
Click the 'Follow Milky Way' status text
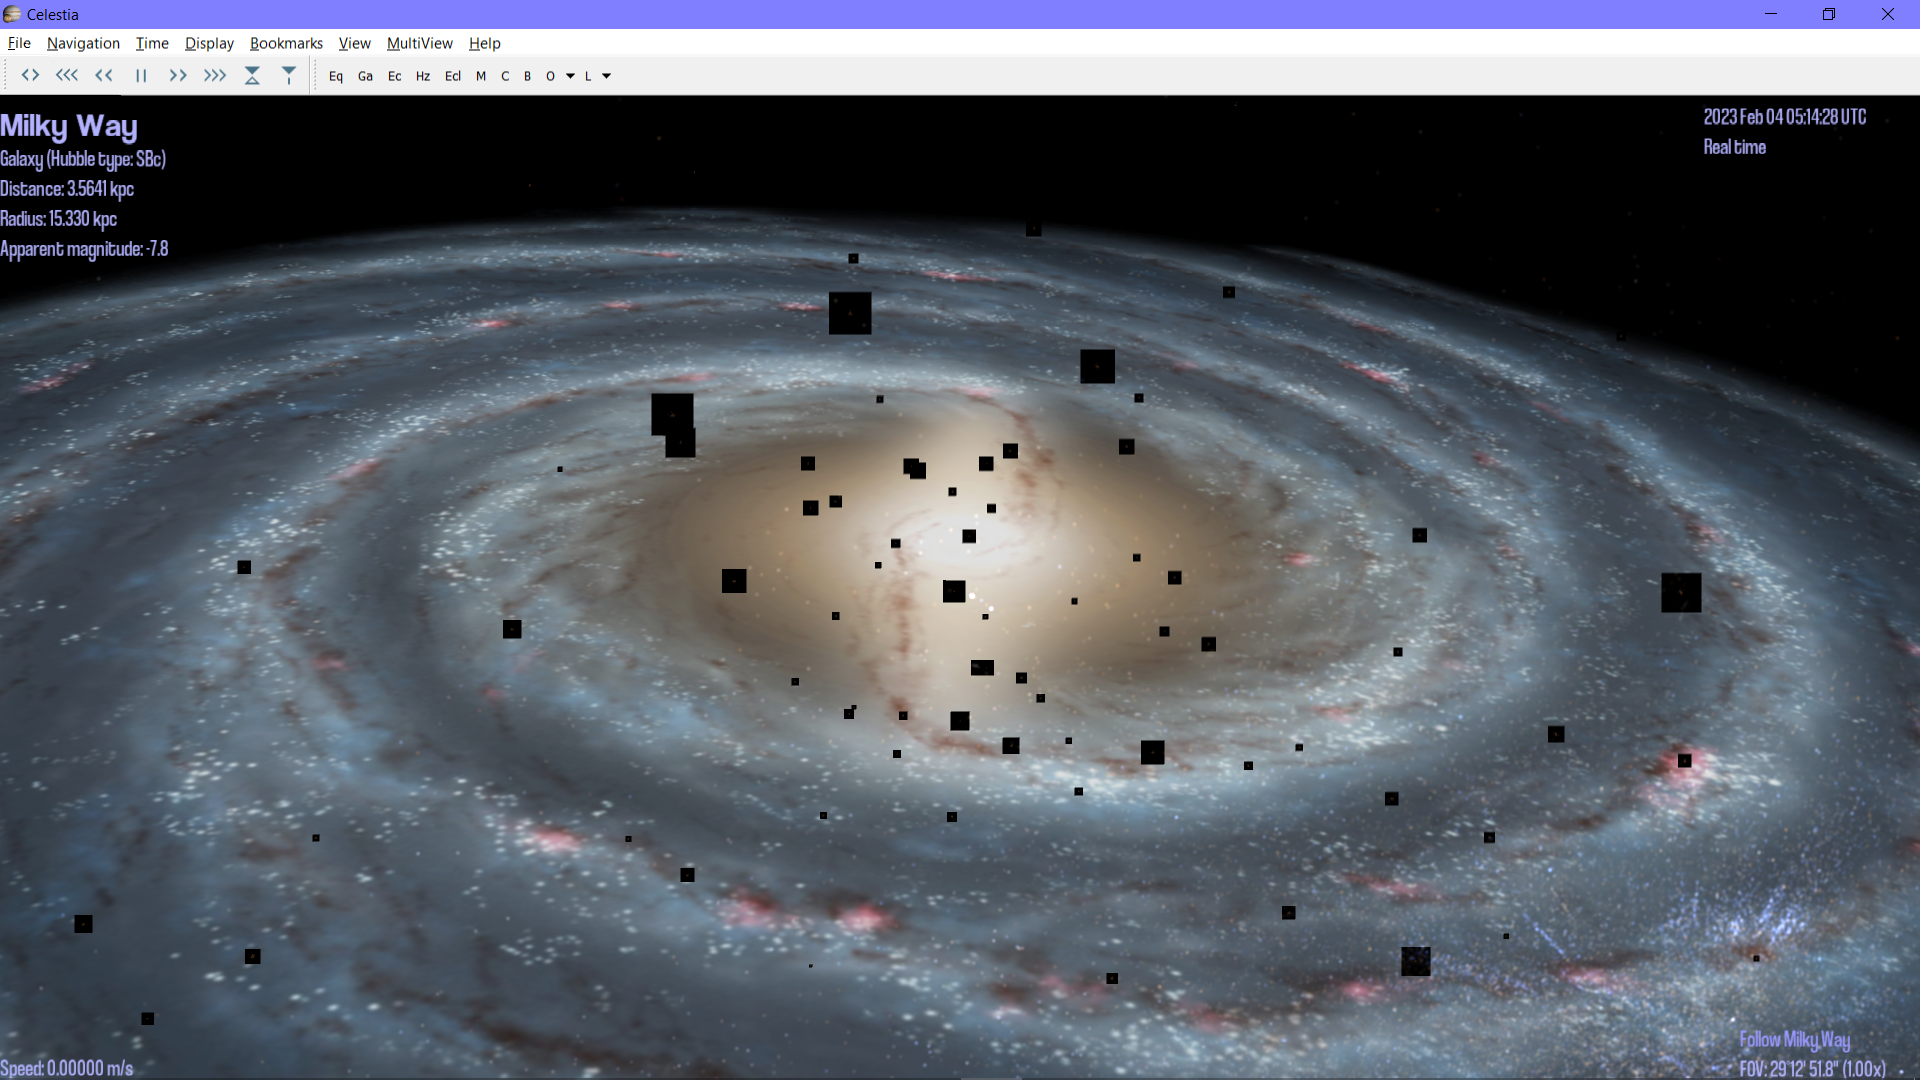[1795, 1040]
